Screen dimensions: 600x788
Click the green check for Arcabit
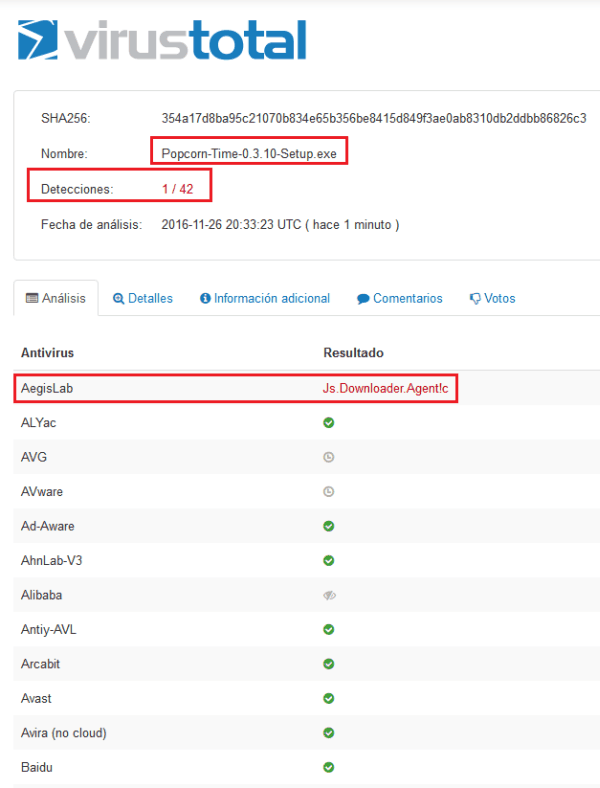click(329, 664)
